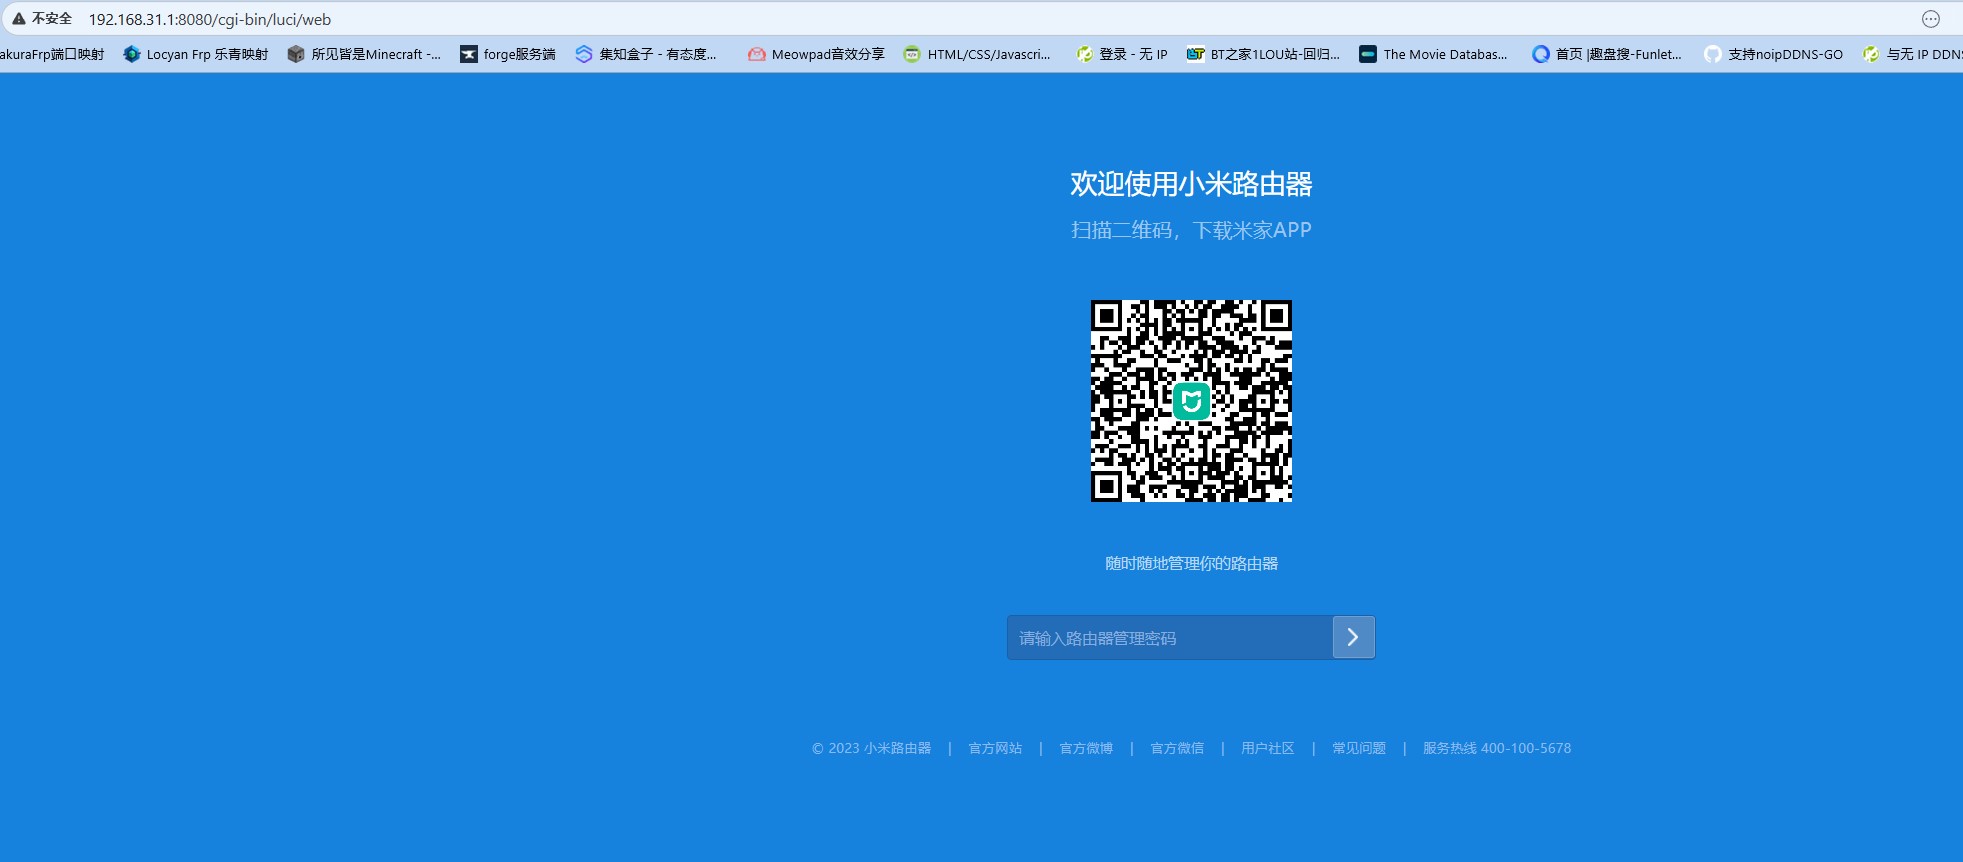The width and height of the screenshot is (1963, 862).
Task: Open the 登录 - 无 IP bookmark
Action: point(1122,54)
